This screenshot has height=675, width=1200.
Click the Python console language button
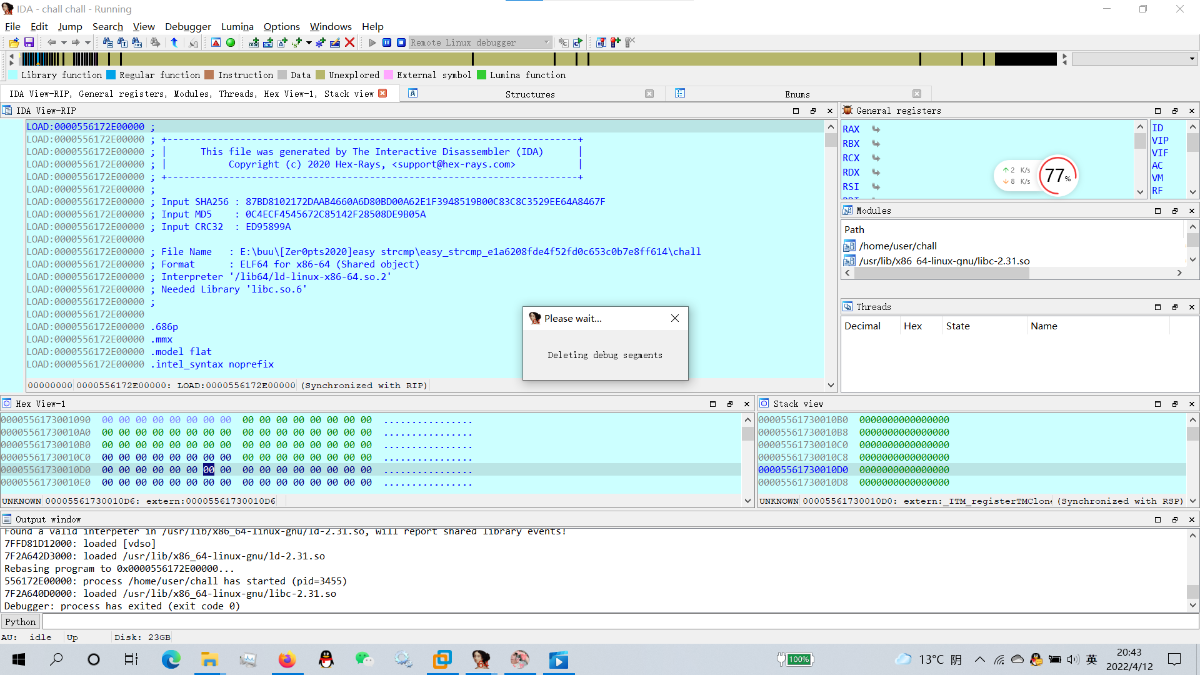(x=20, y=622)
